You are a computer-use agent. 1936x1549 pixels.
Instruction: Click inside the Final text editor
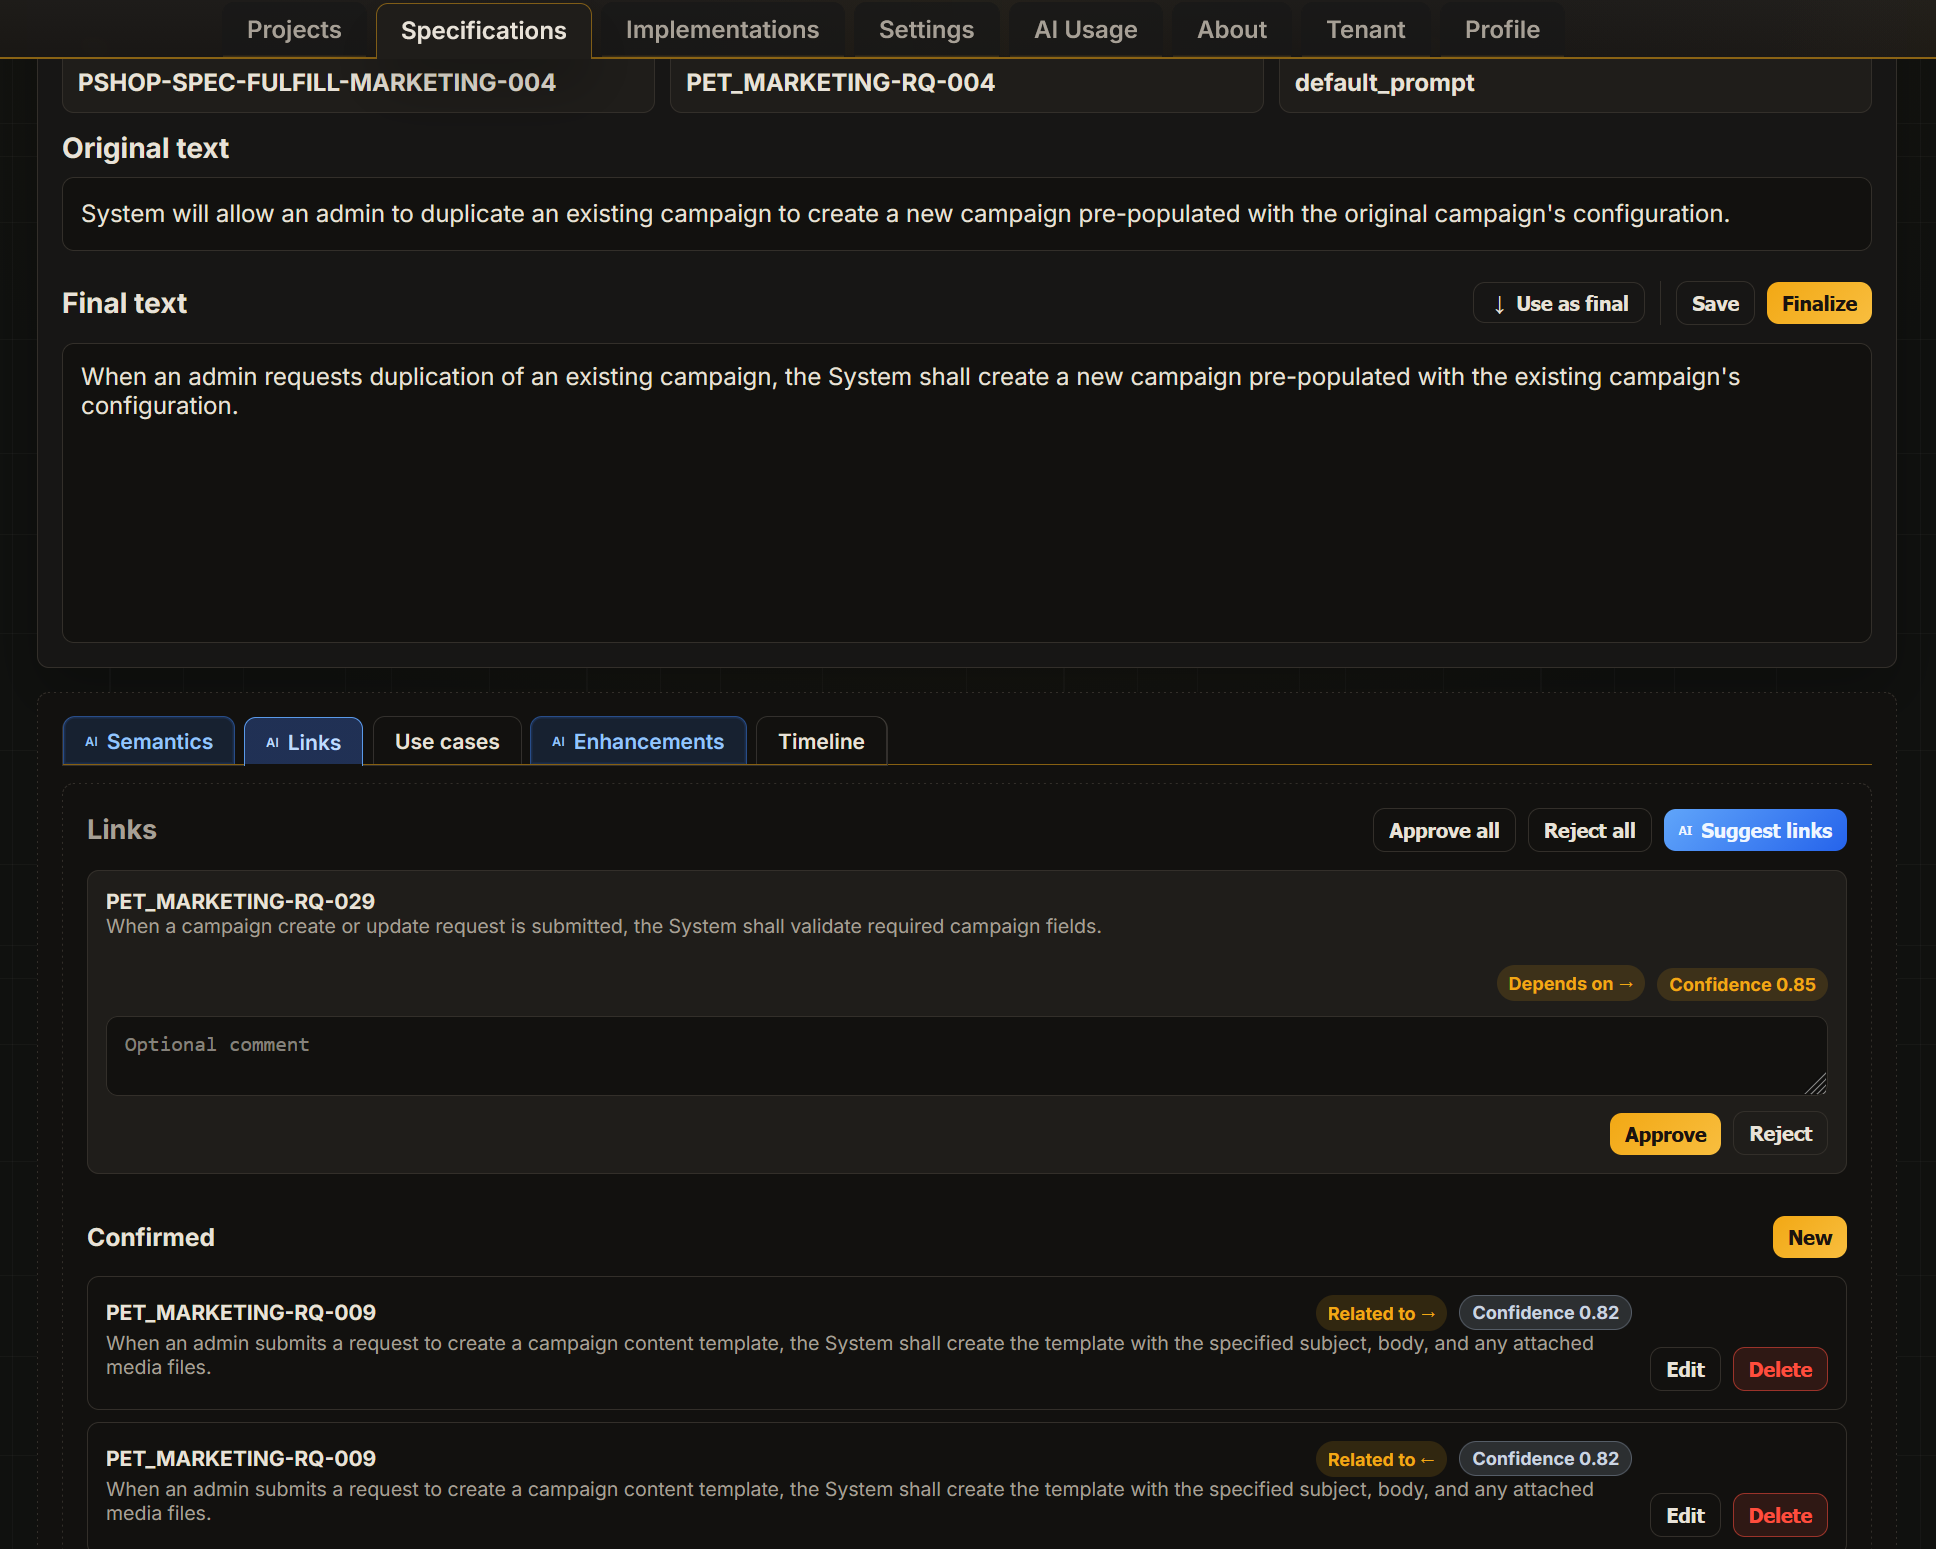967,493
